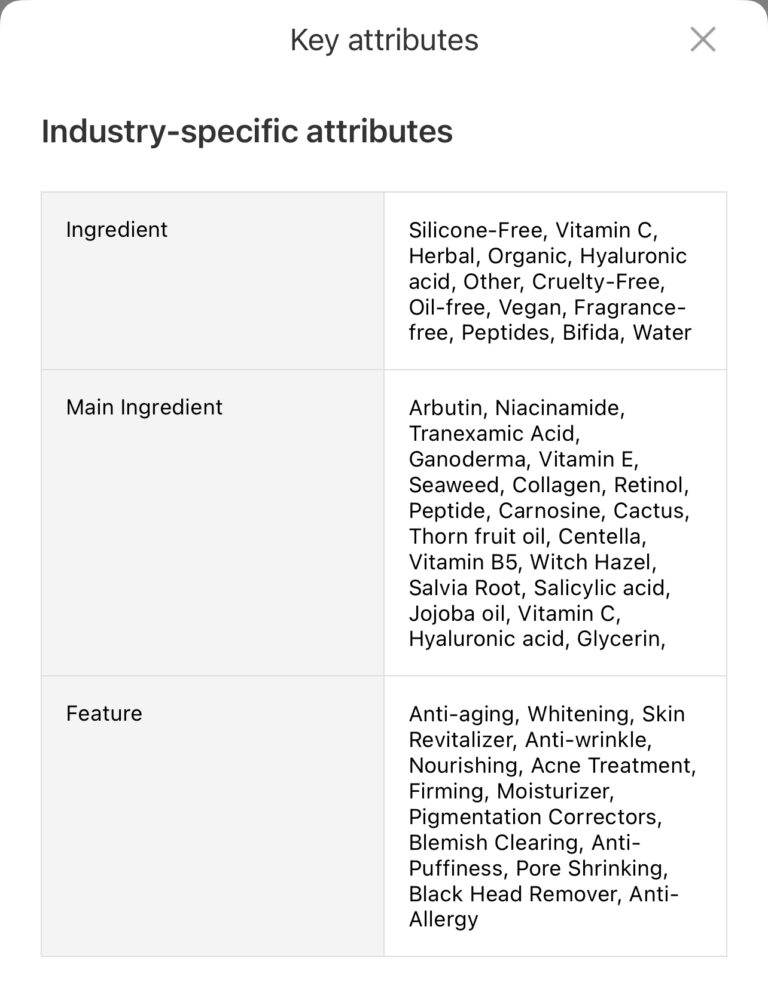Select the Industry-specific attributes heading

[x=247, y=131]
